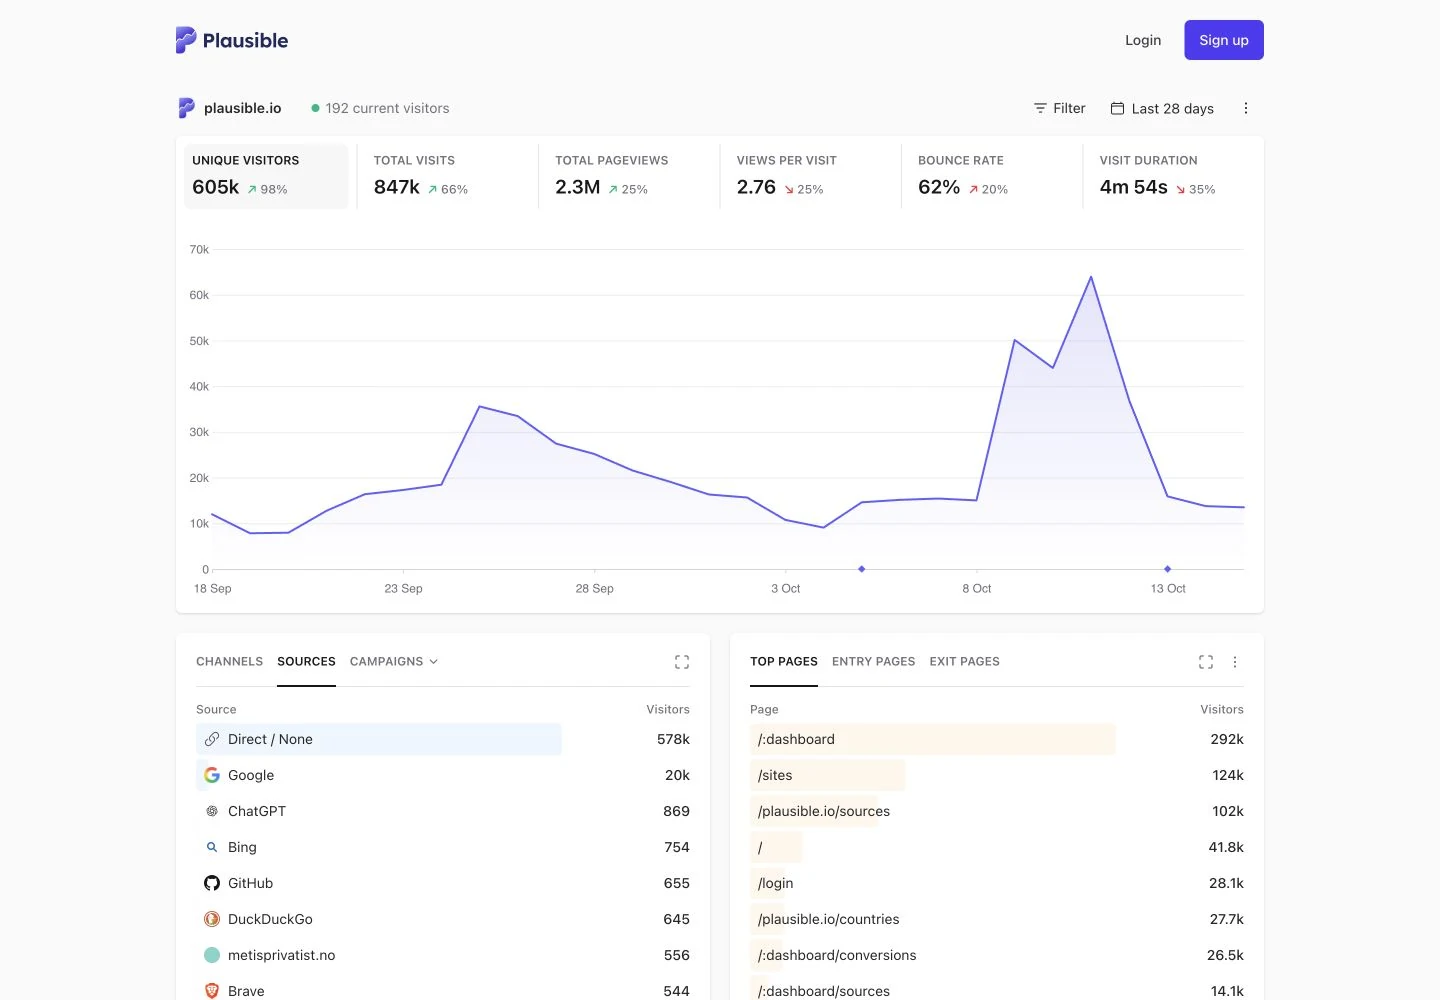Open the three-dot menu beside Last 28 days
Image resolution: width=1440 pixels, height=1000 pixels.
coord(1245,108)
